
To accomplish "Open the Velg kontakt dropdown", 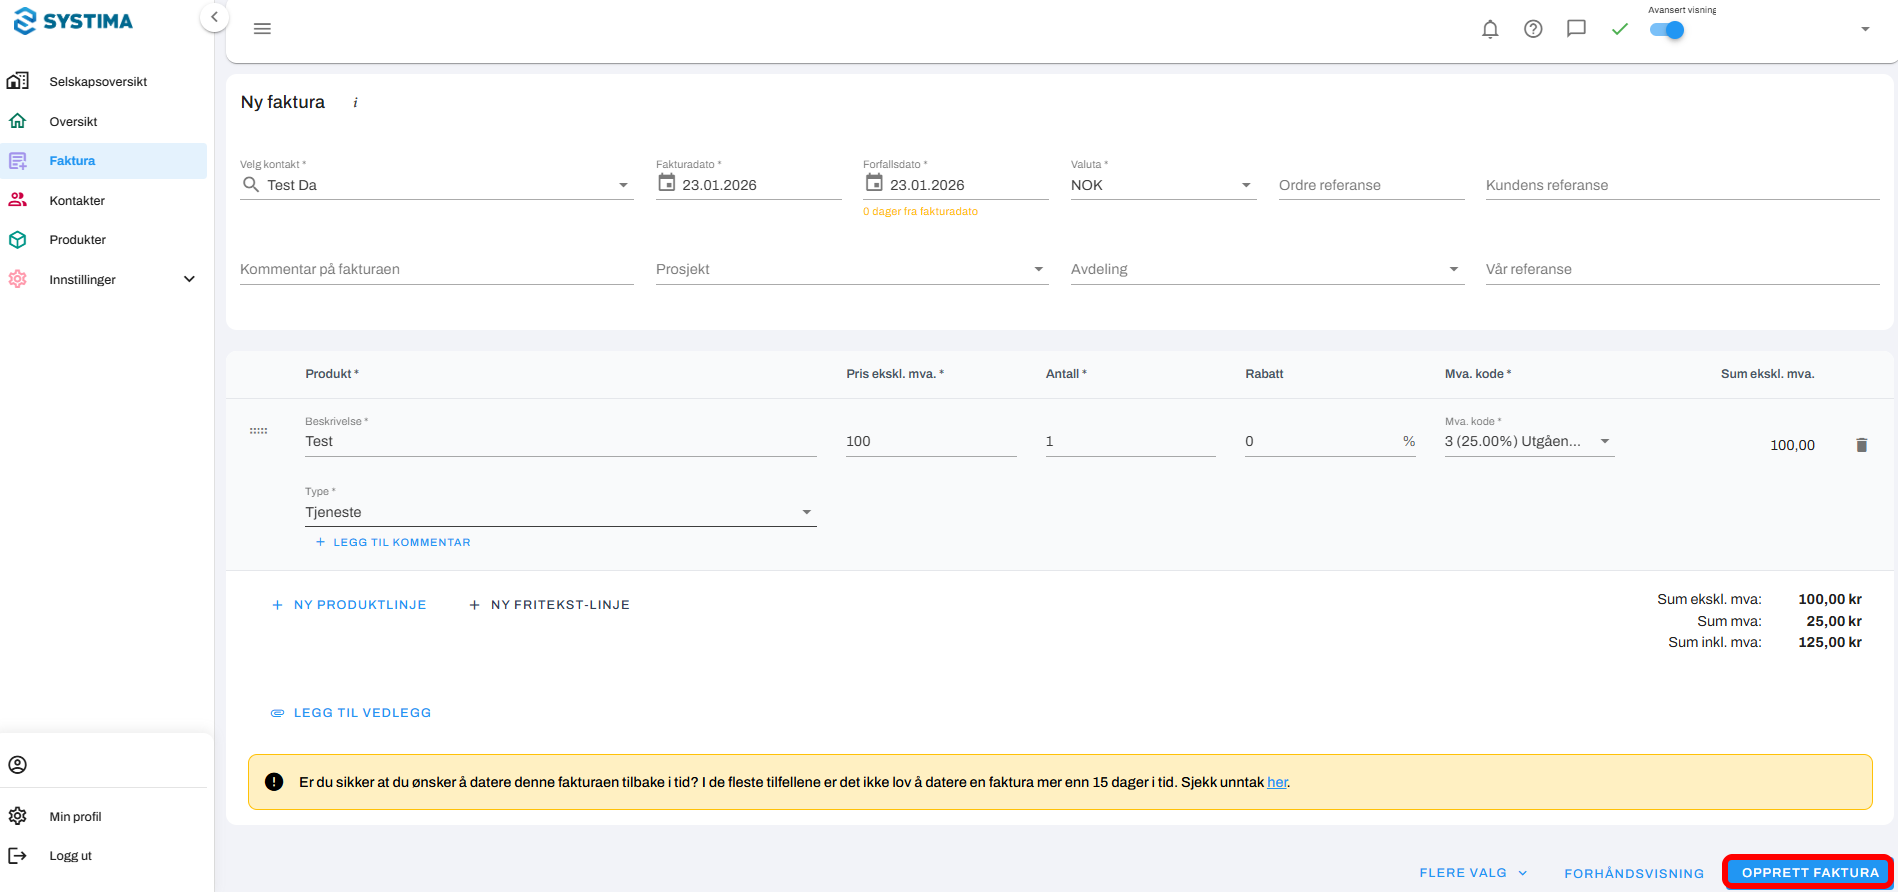I will [623, 185].
